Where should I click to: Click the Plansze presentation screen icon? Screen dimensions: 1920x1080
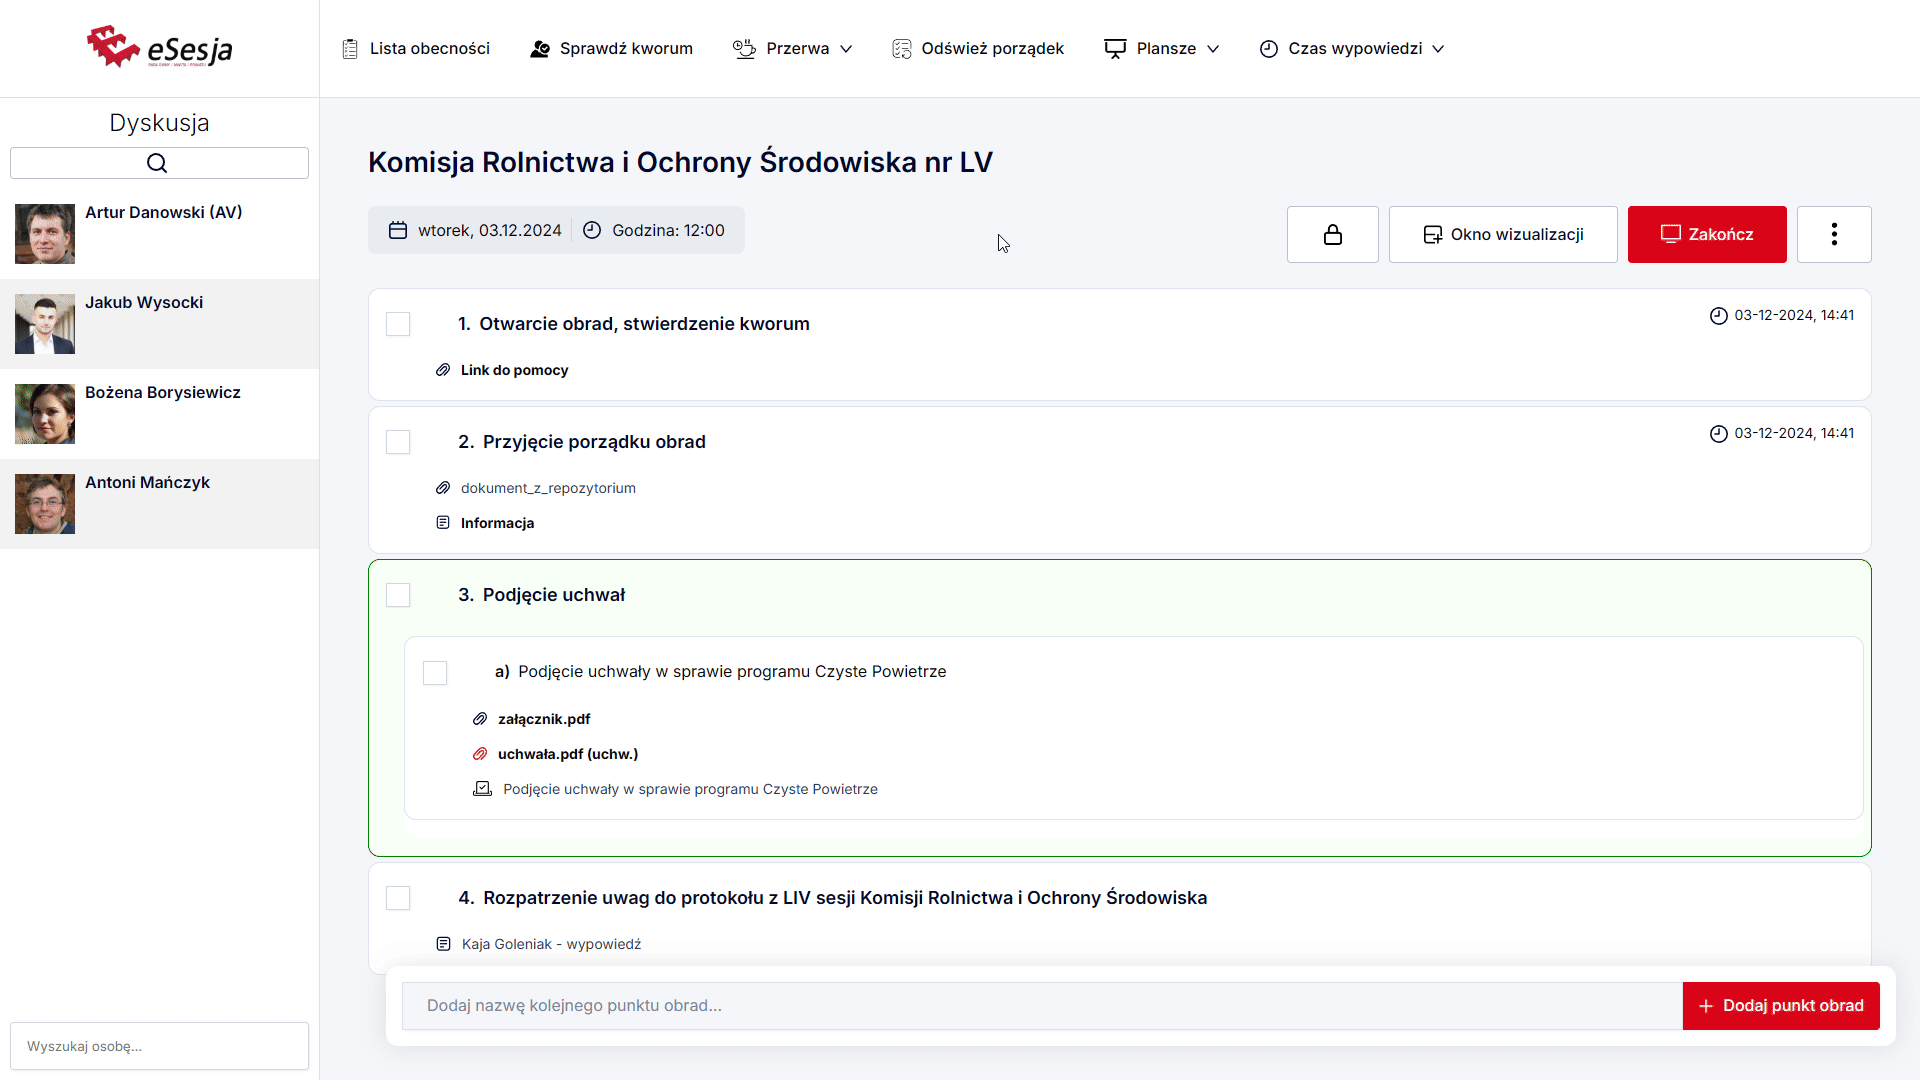(x=1115, y=49)
